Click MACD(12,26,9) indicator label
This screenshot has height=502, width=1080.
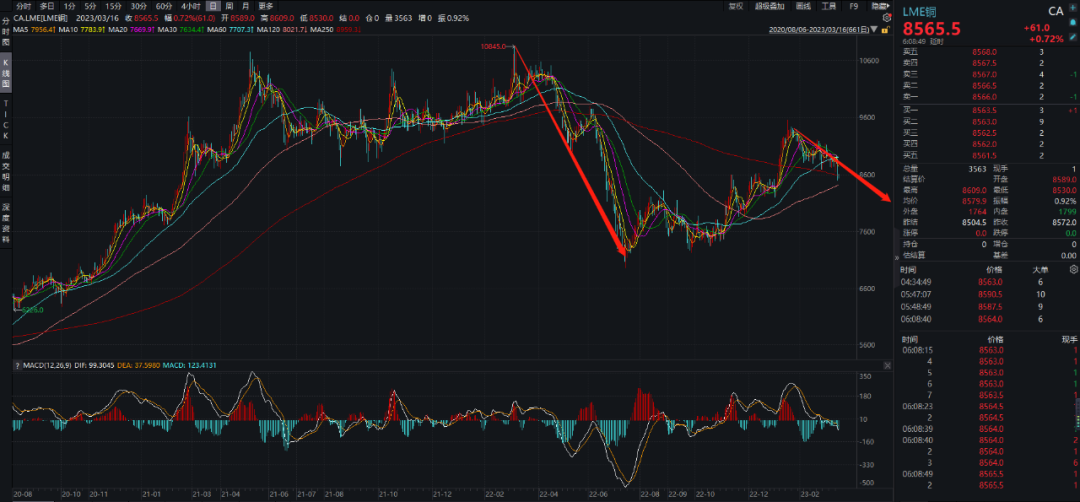46,365
